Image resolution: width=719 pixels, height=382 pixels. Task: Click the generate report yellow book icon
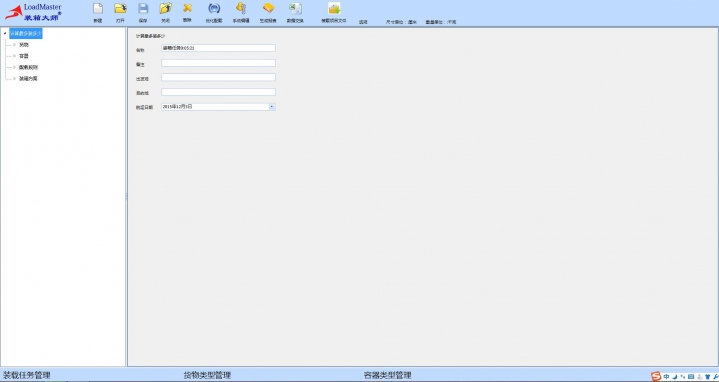[268, 8]
